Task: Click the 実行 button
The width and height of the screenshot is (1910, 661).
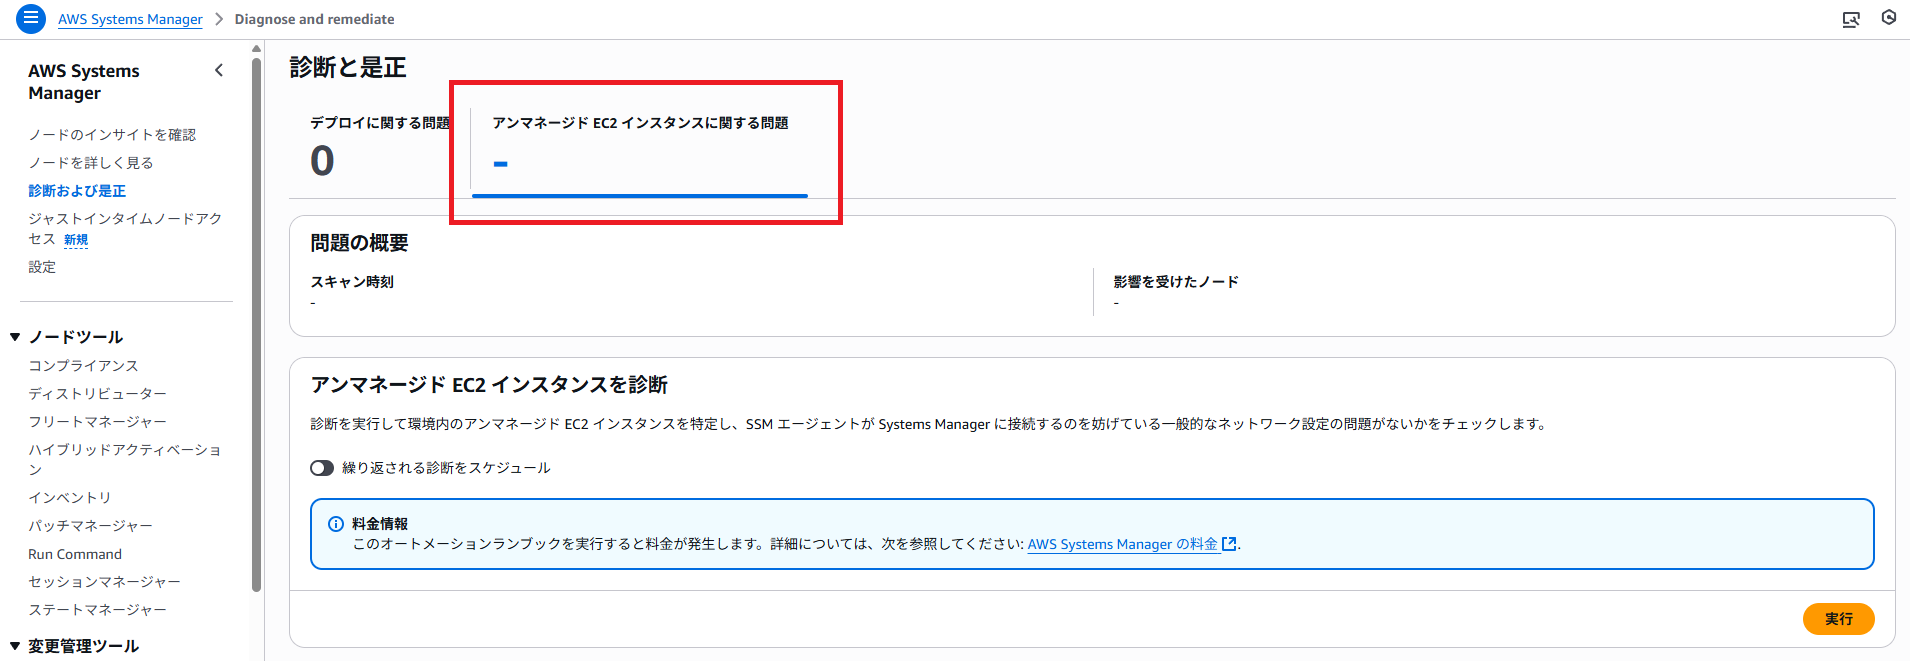Action: (1838, 619)
